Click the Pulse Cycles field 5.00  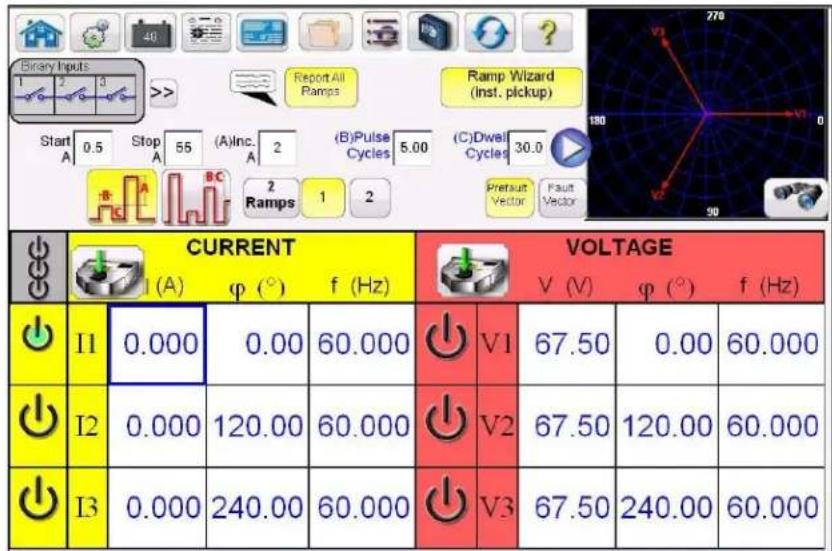[413, 148]
